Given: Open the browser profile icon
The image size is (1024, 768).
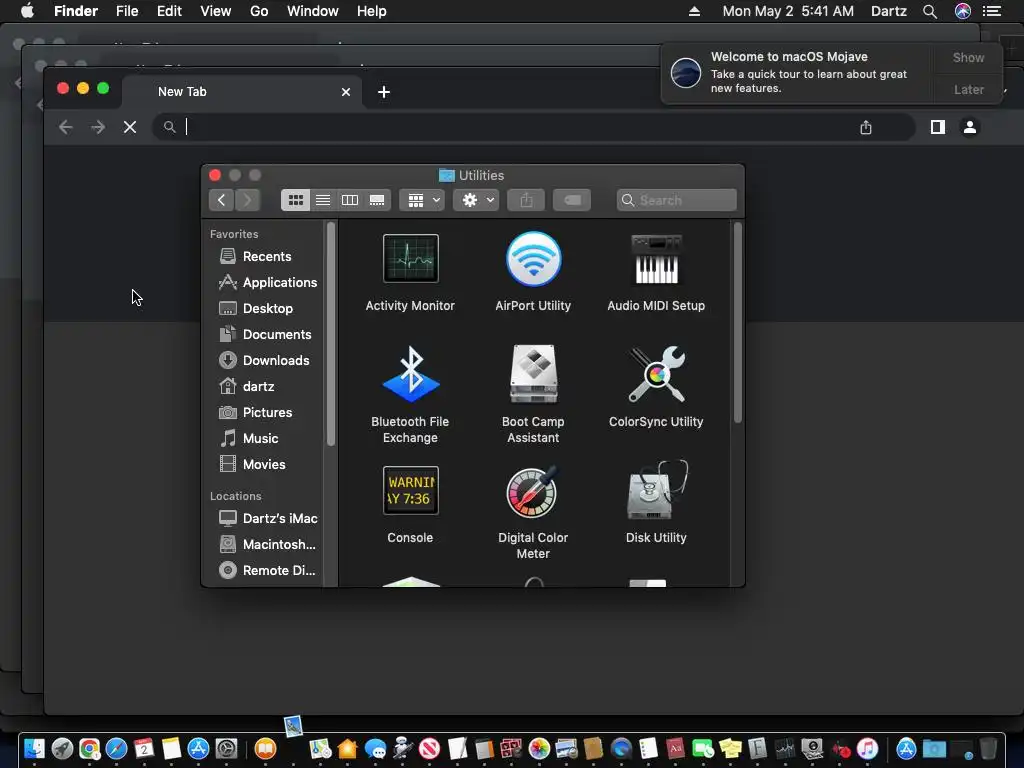Looking at the screenshot, I should point(970,127).
